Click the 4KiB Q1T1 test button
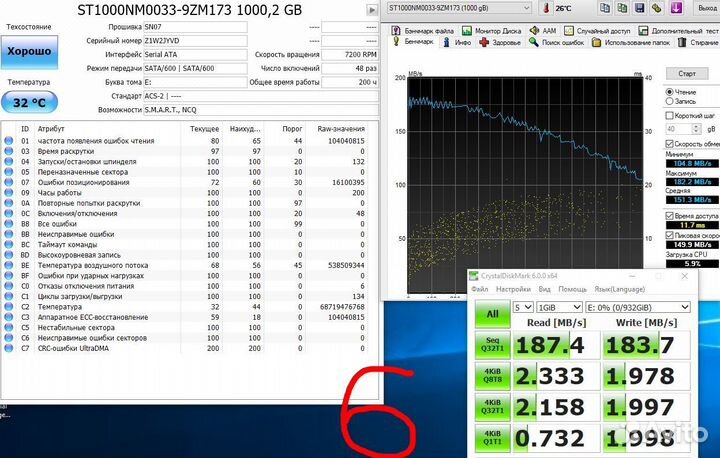 pos(492,438)
